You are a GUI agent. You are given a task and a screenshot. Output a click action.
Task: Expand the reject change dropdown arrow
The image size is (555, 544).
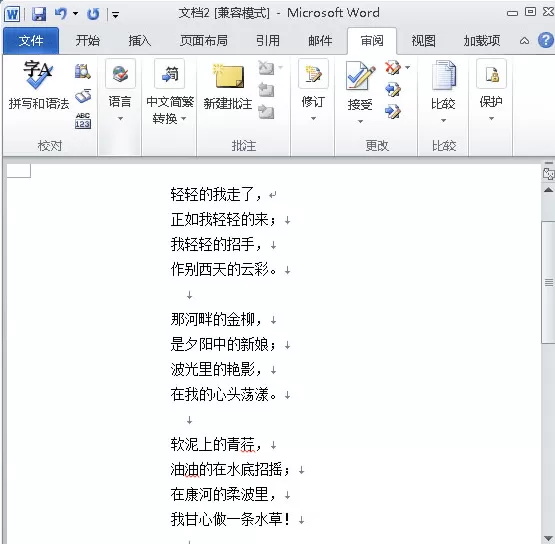point(408,67)
